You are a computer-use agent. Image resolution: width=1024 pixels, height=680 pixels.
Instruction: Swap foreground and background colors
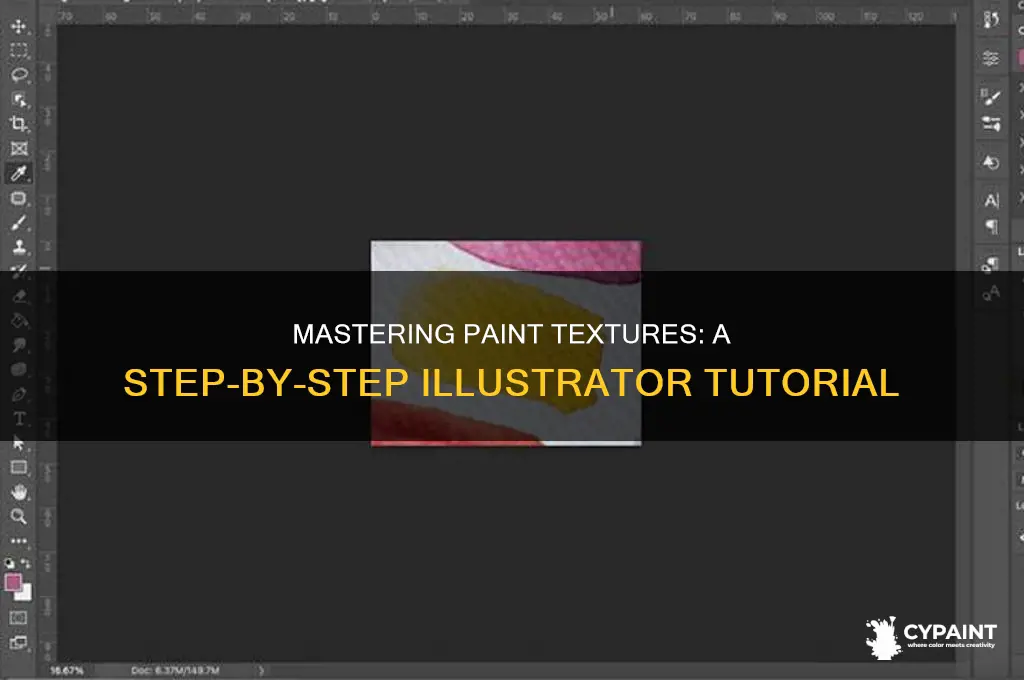pyautogui.click(x=25, y=562)
